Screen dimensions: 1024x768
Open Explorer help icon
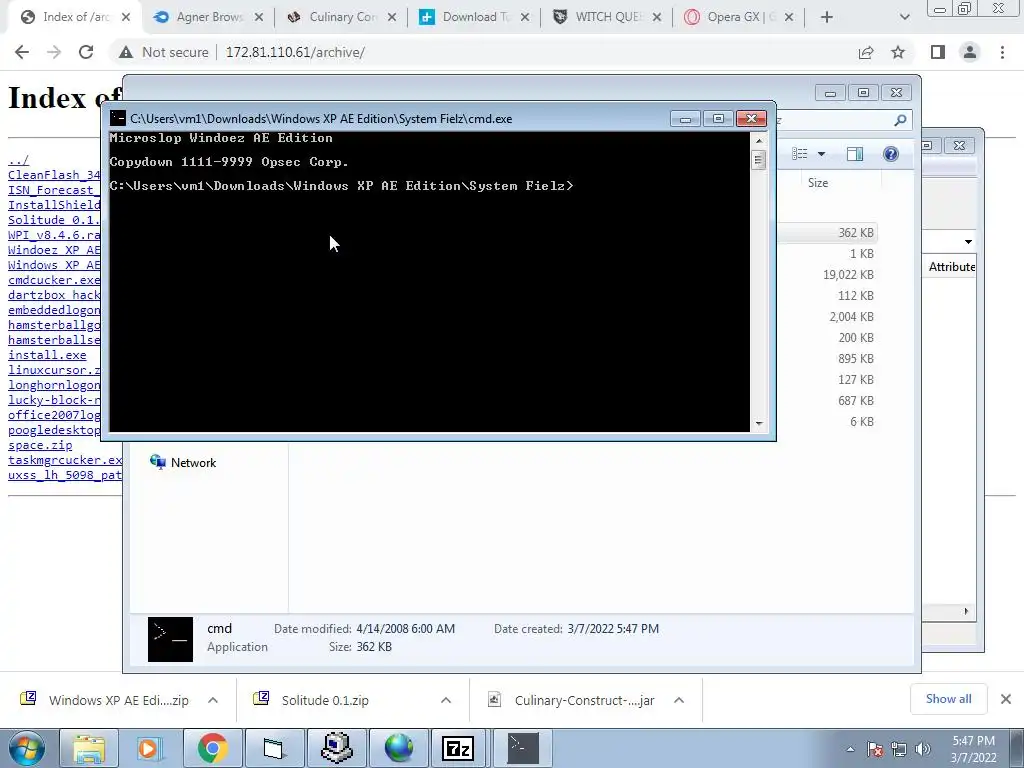(891, 153)
